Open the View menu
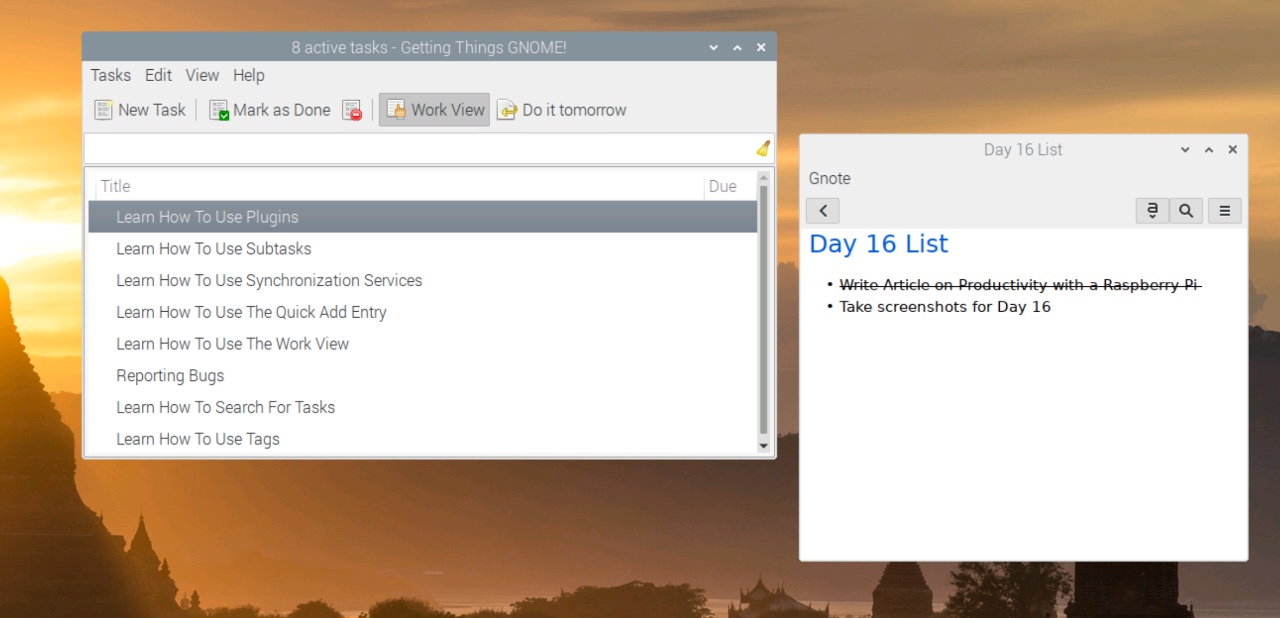 point(202,75)
